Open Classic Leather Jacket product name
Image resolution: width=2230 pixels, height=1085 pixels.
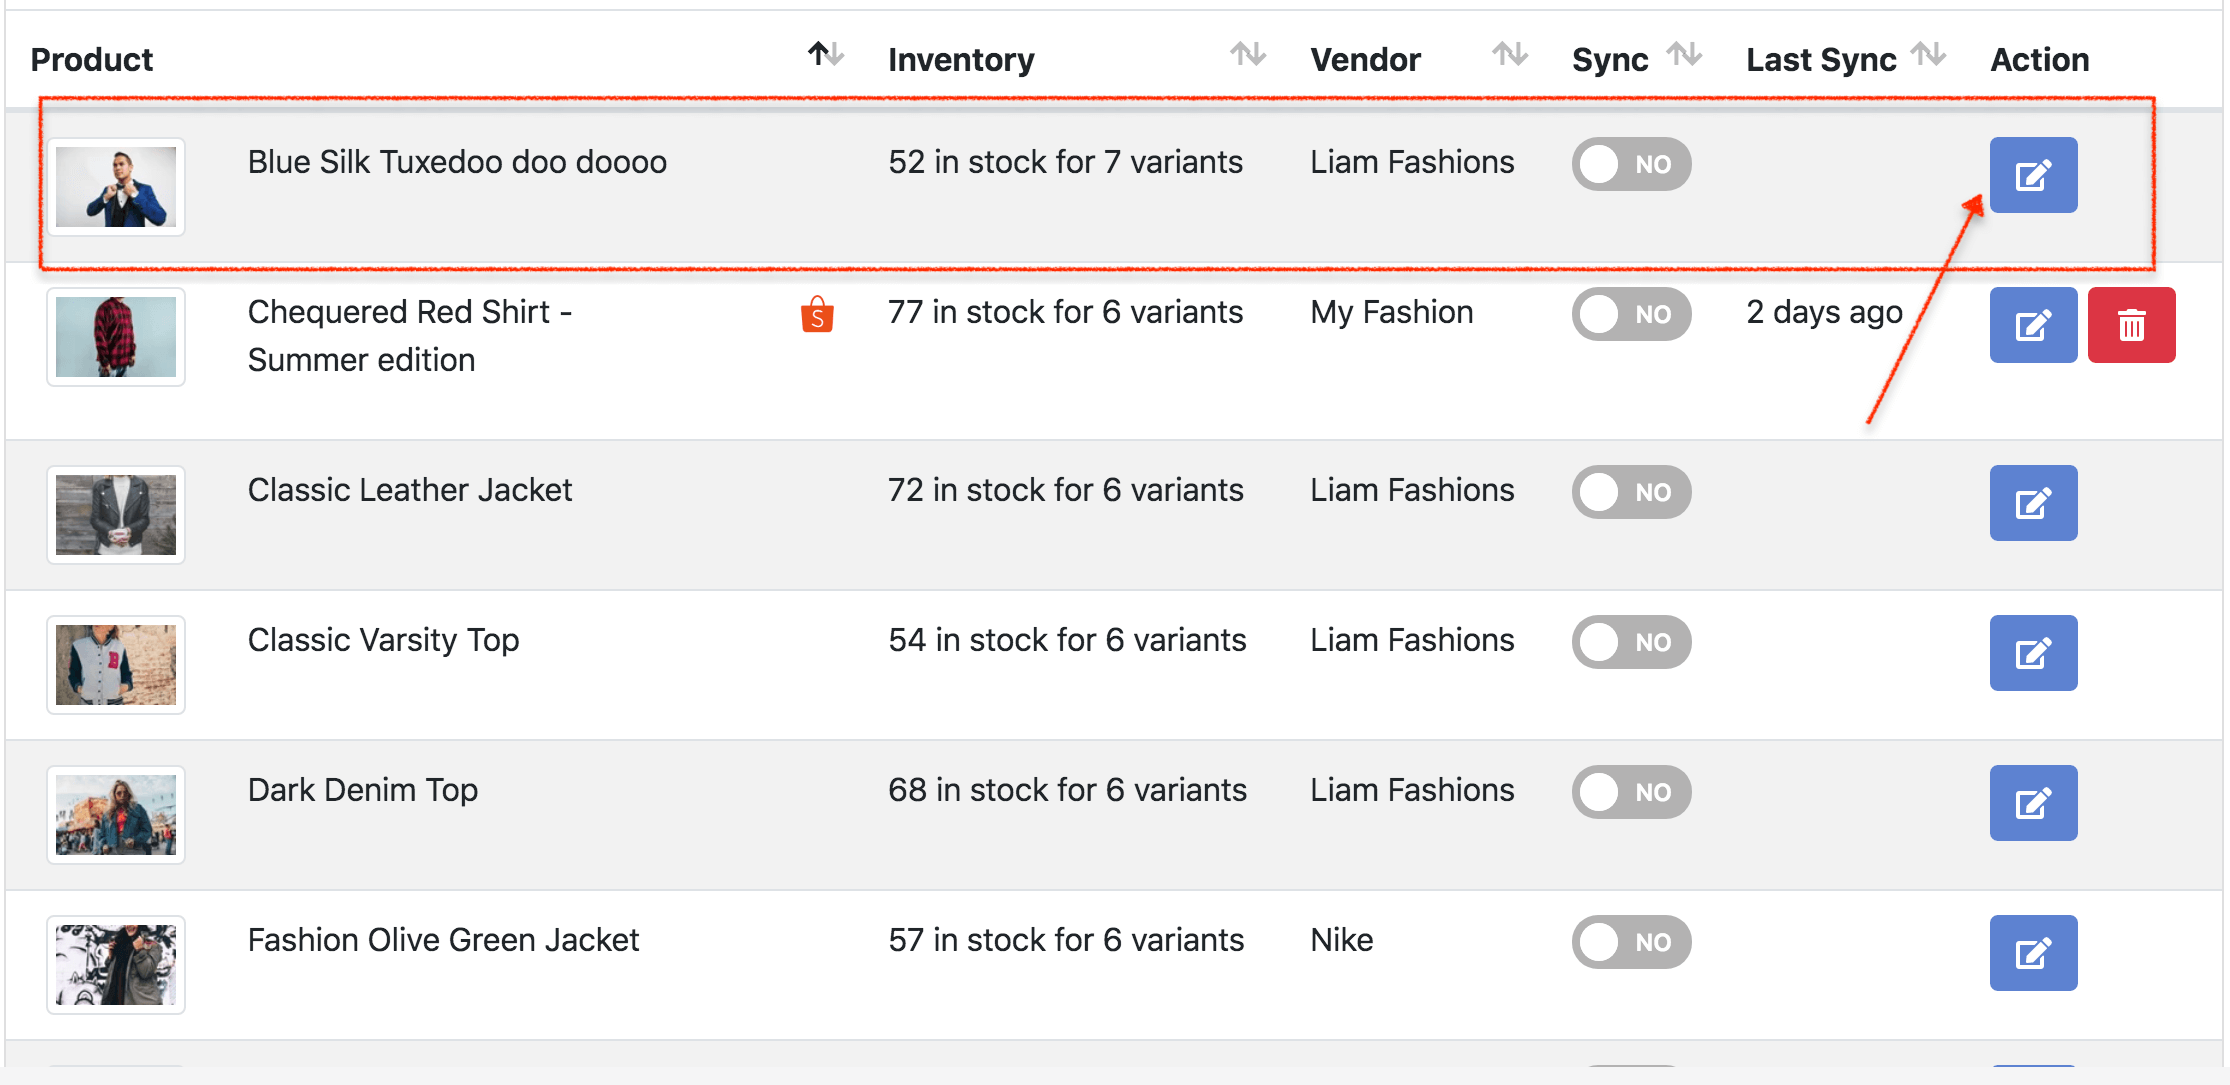pyautogui.click(x=409, y=490)
